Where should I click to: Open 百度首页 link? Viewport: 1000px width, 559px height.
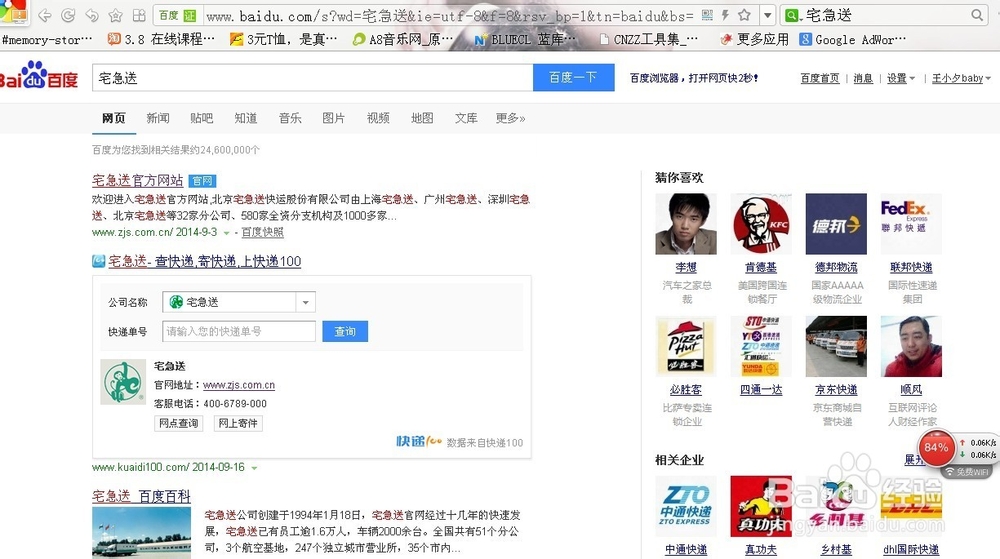pyautogui.click(x=820, y=78)
